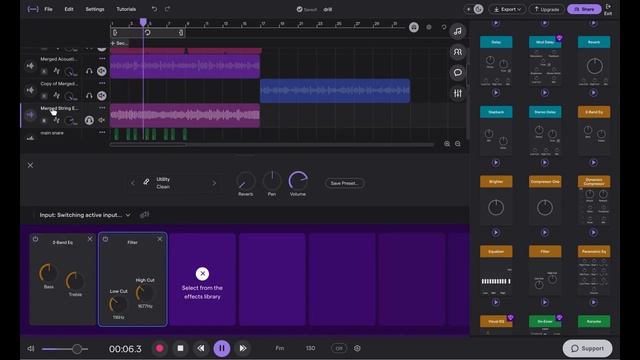The width and height of the screenshot is (640, 360).
Task: Open transport settings gear icon
Action: (x=357, y=348)
